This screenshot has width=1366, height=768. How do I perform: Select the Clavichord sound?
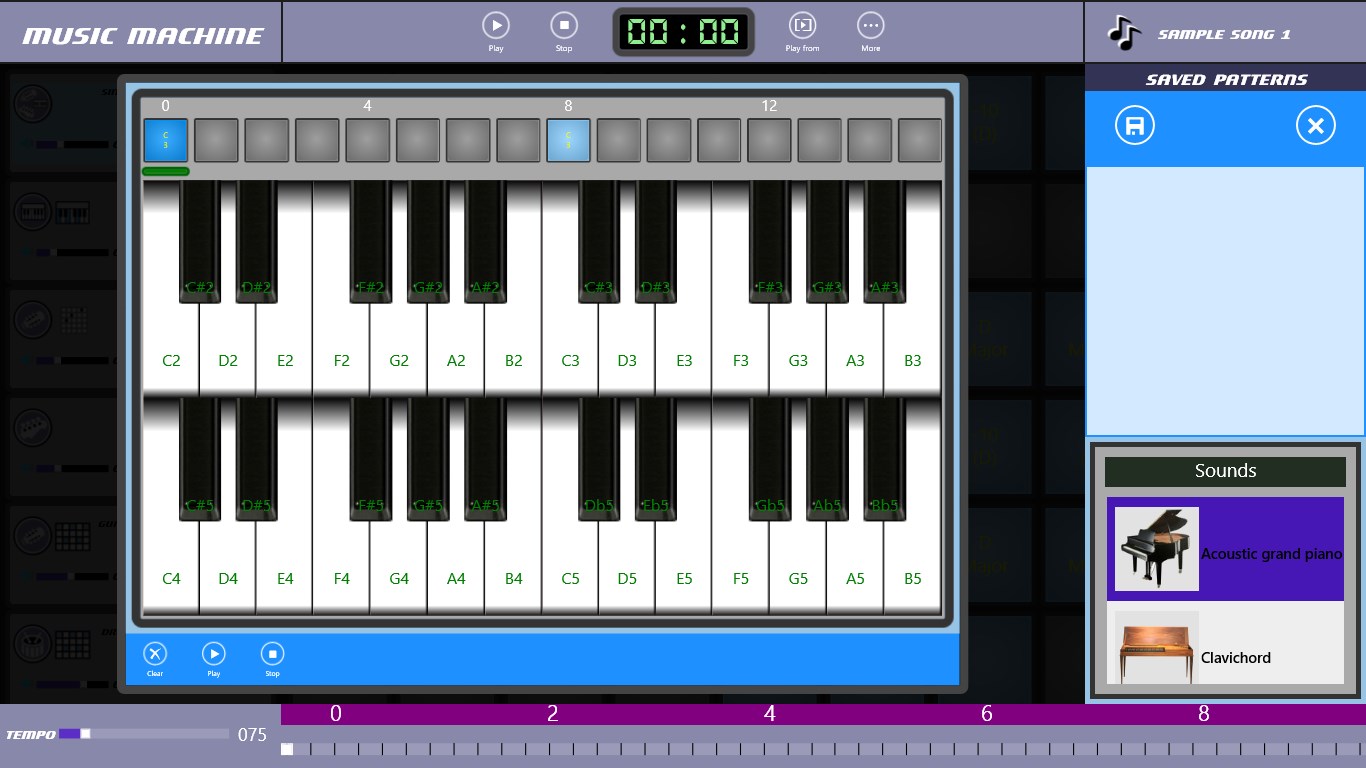[1225, 652]
